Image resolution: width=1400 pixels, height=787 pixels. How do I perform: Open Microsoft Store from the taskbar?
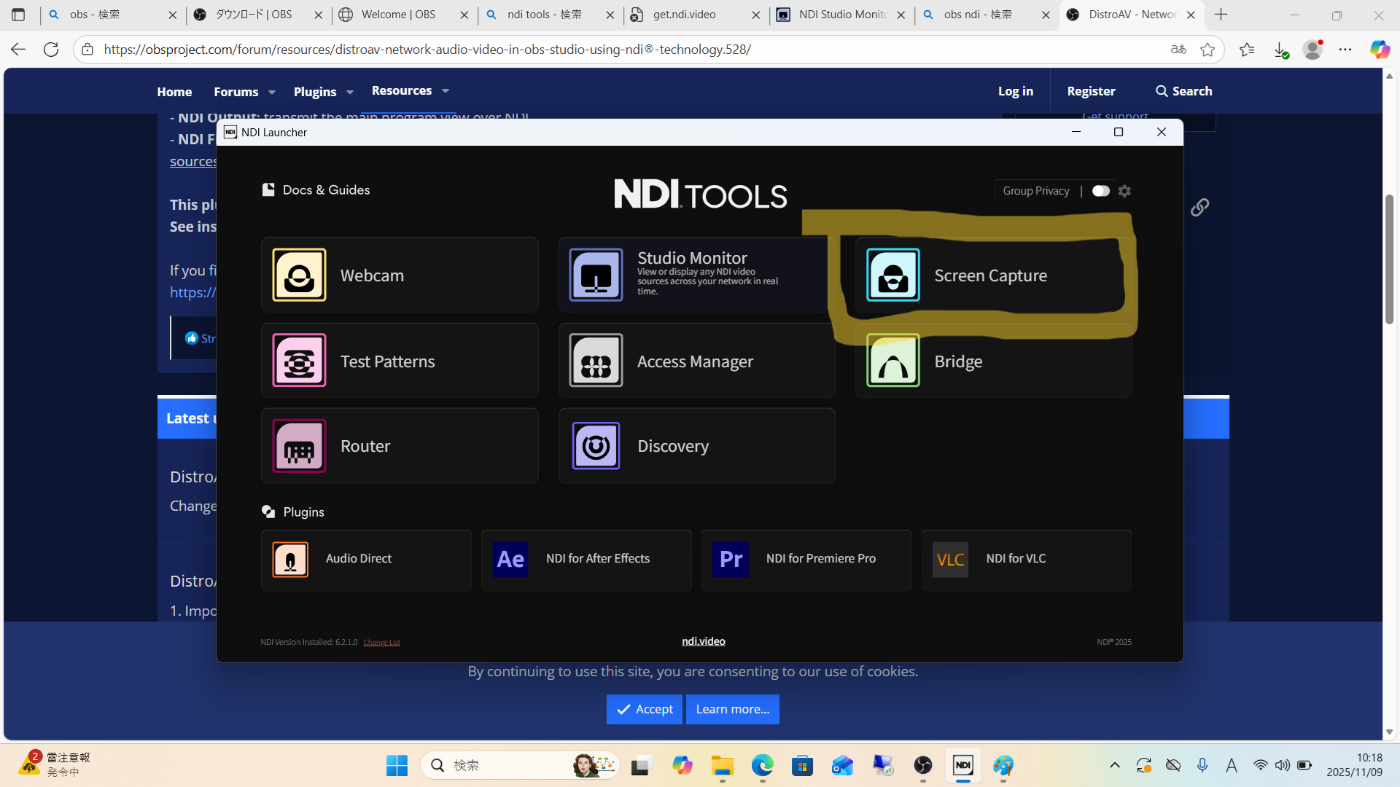tap(802, 766)
